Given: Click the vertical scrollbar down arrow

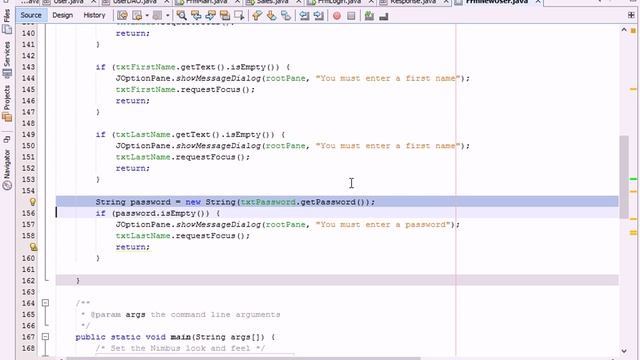Looking at the screenshot, I should coord(624,351).
